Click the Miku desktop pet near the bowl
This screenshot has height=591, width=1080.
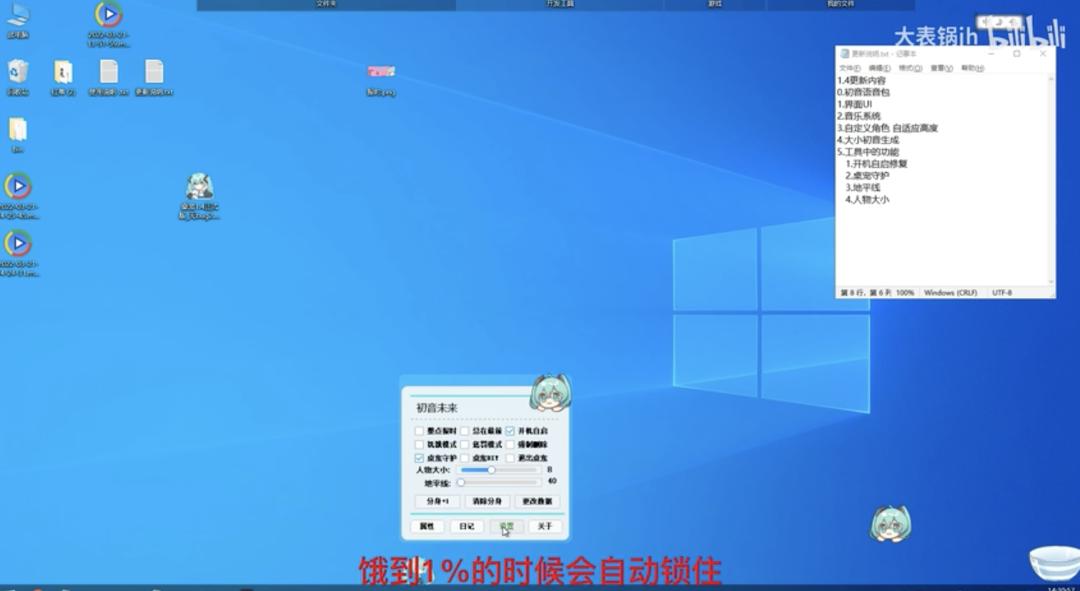pyautogui.click(x=890, y=523)
